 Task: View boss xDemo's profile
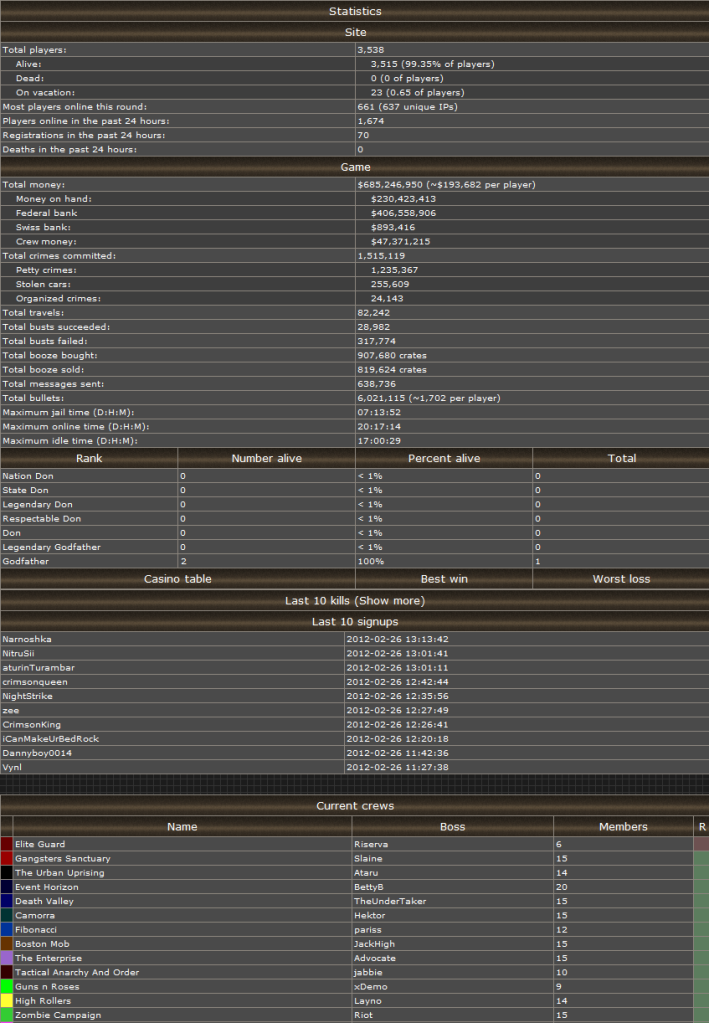coord(370,986)
